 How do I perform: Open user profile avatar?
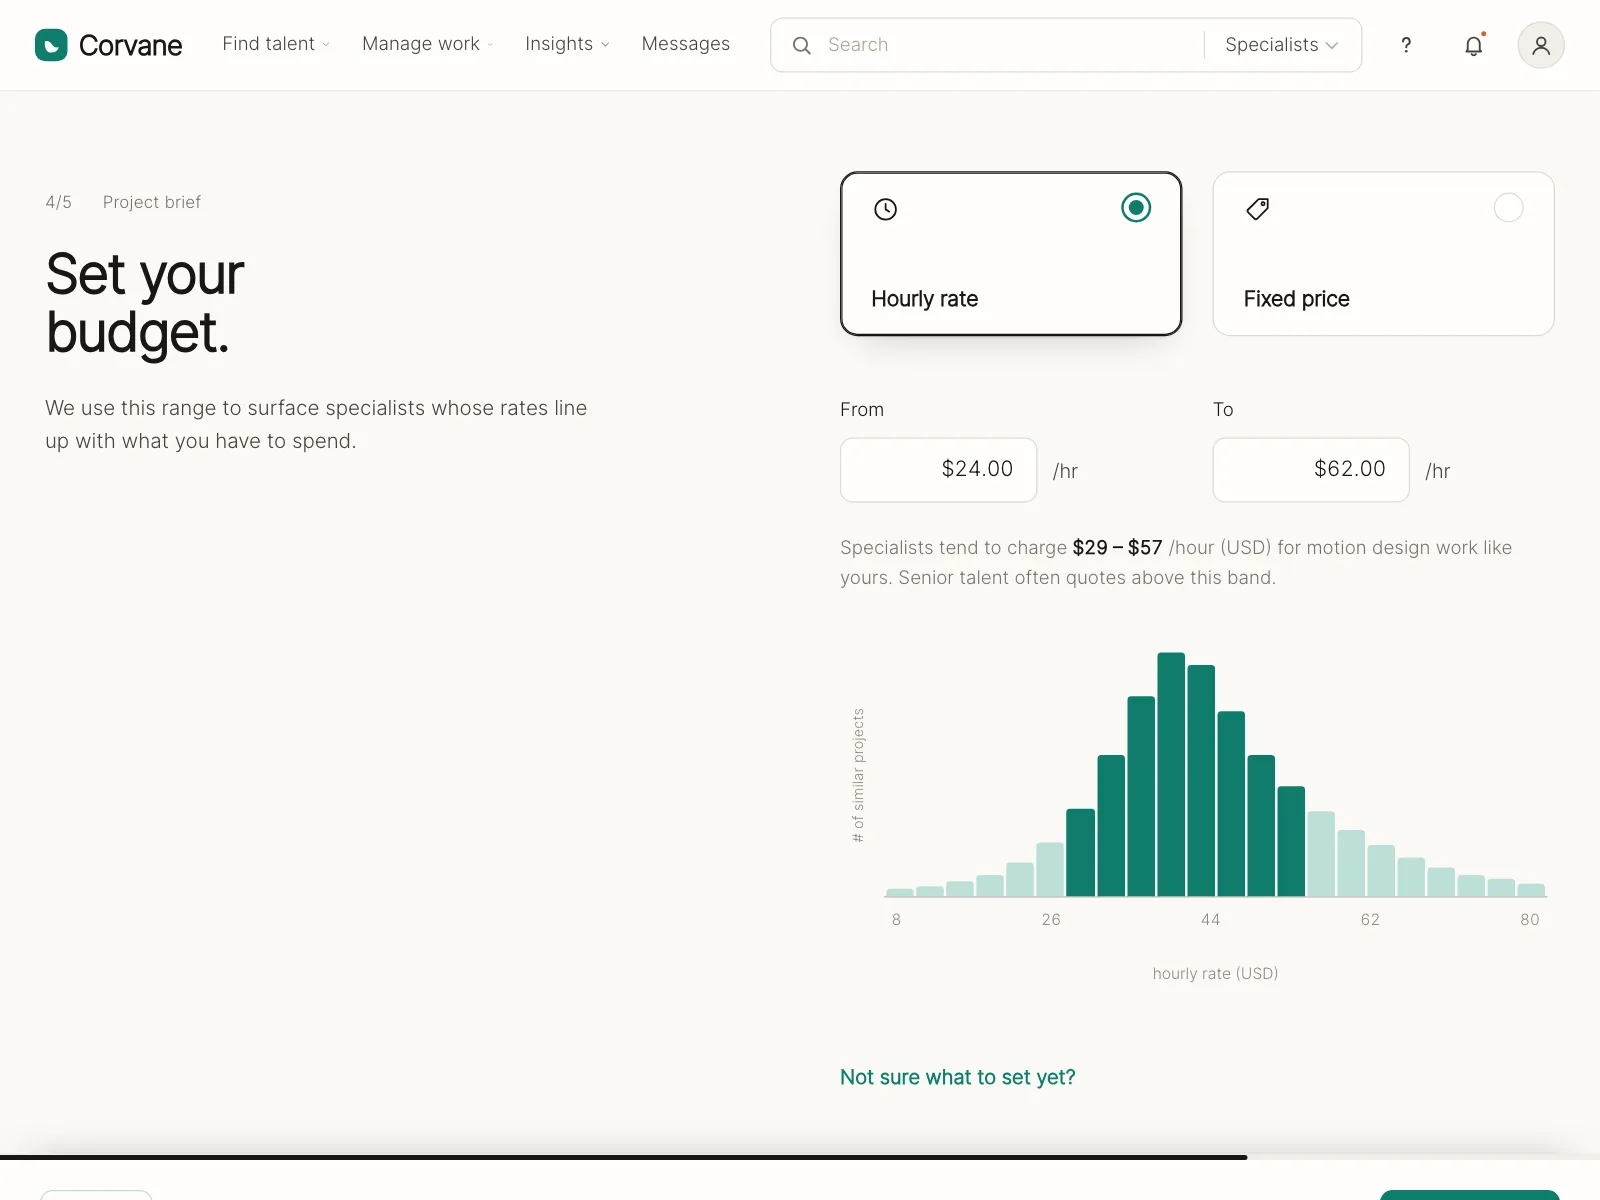click(1541, 45)
